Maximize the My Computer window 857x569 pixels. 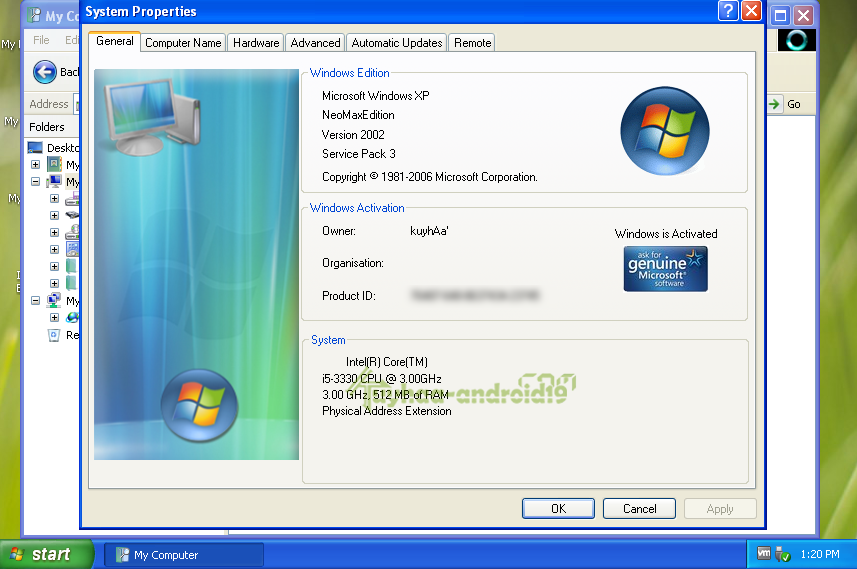(780, 15)
